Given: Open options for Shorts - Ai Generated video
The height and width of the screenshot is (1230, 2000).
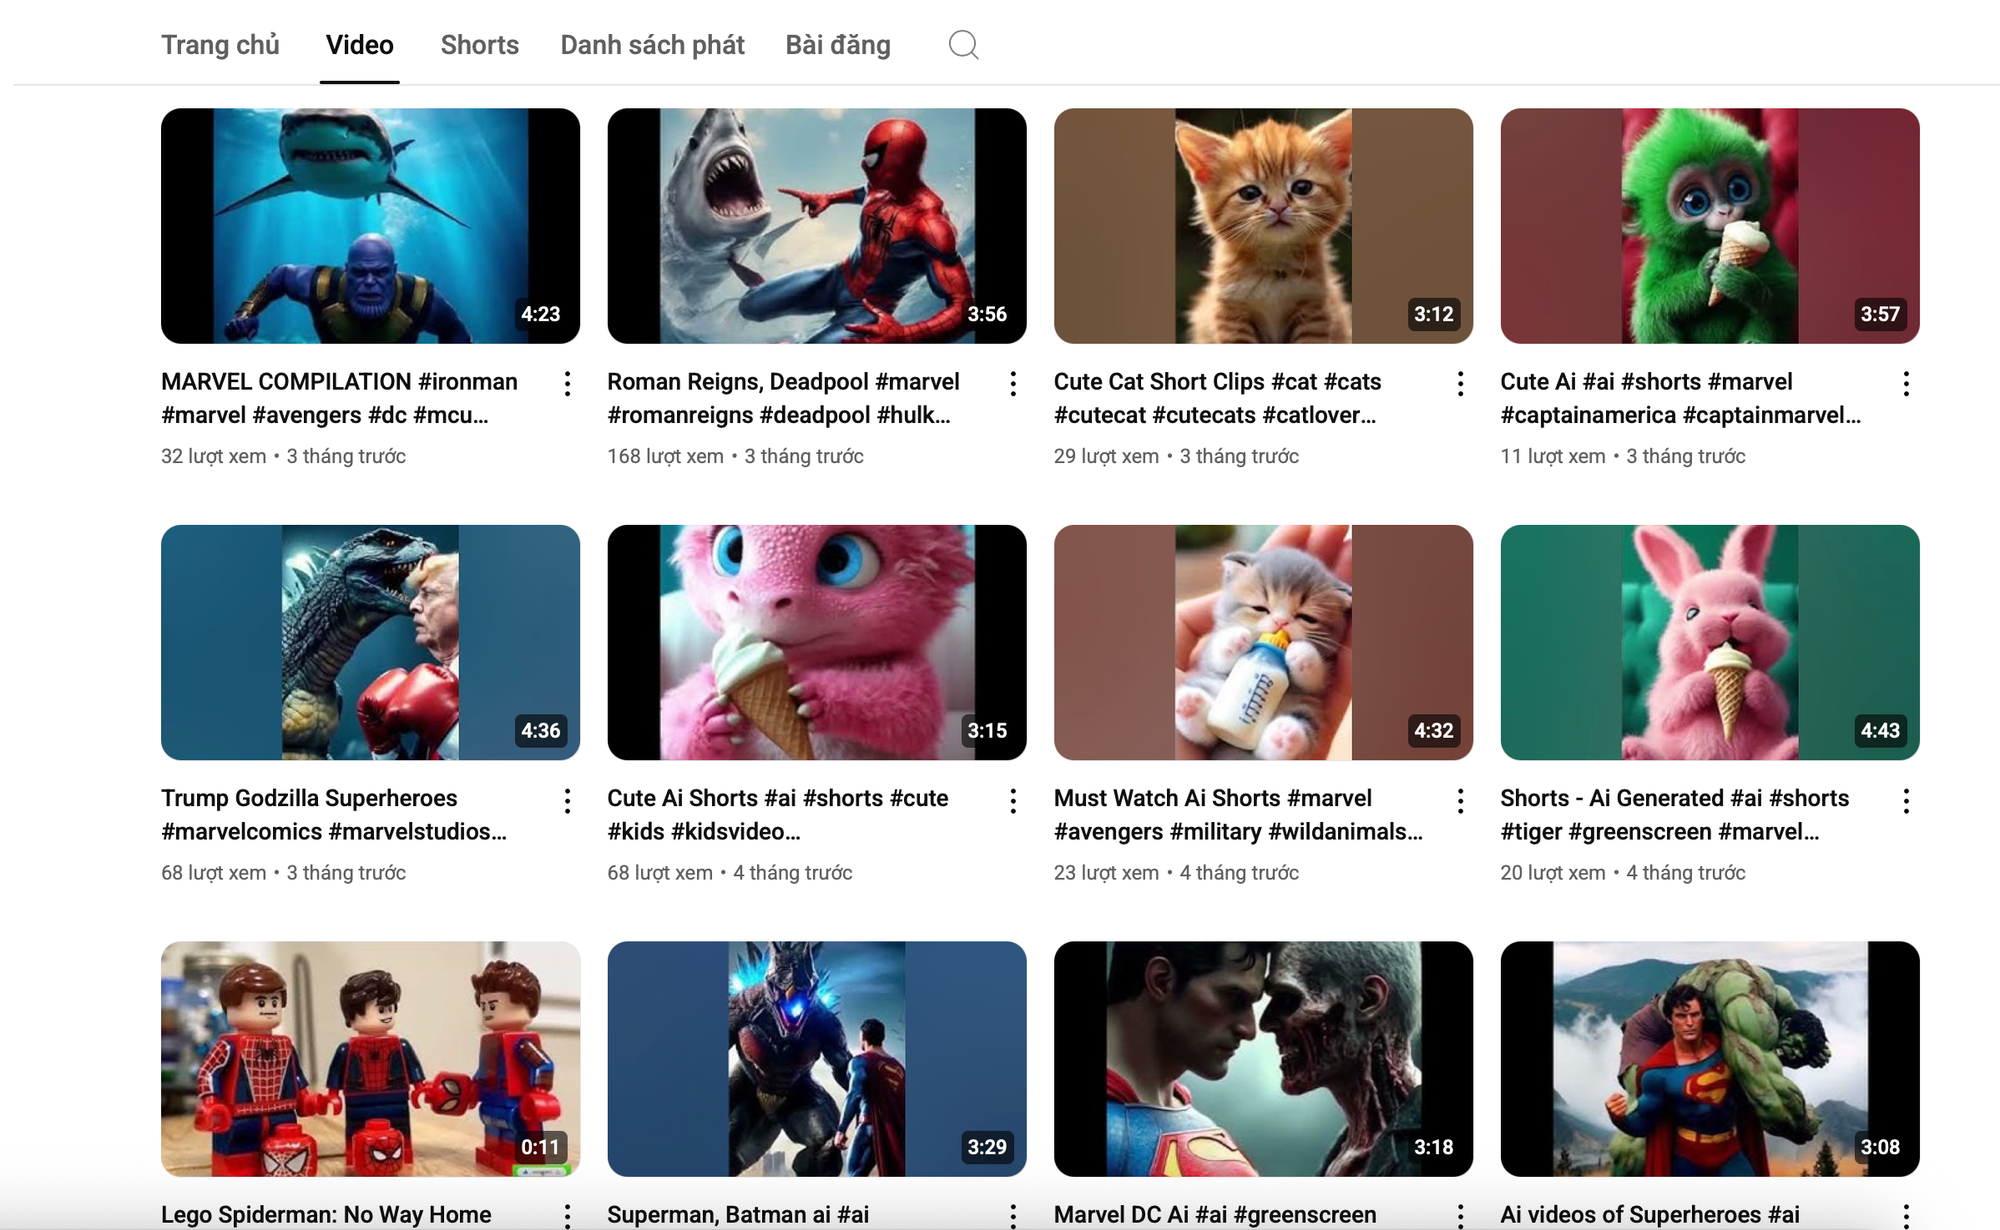Looking at the screenshot, I should click(x=1906, y=801).
